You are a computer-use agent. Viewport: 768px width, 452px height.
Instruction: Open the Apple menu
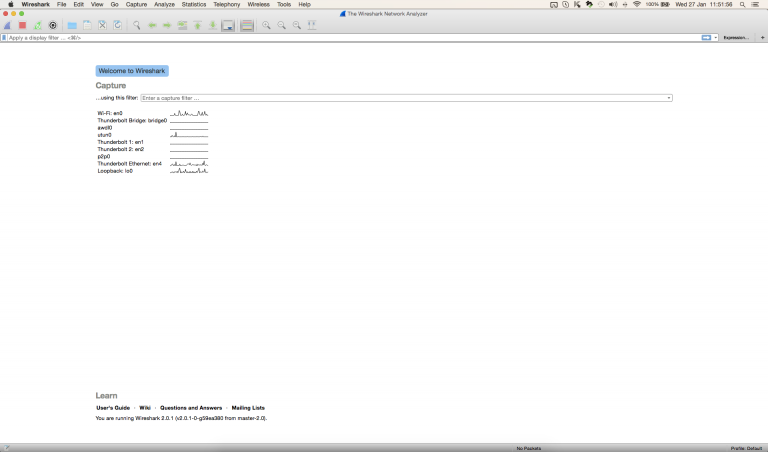(10, 4)
